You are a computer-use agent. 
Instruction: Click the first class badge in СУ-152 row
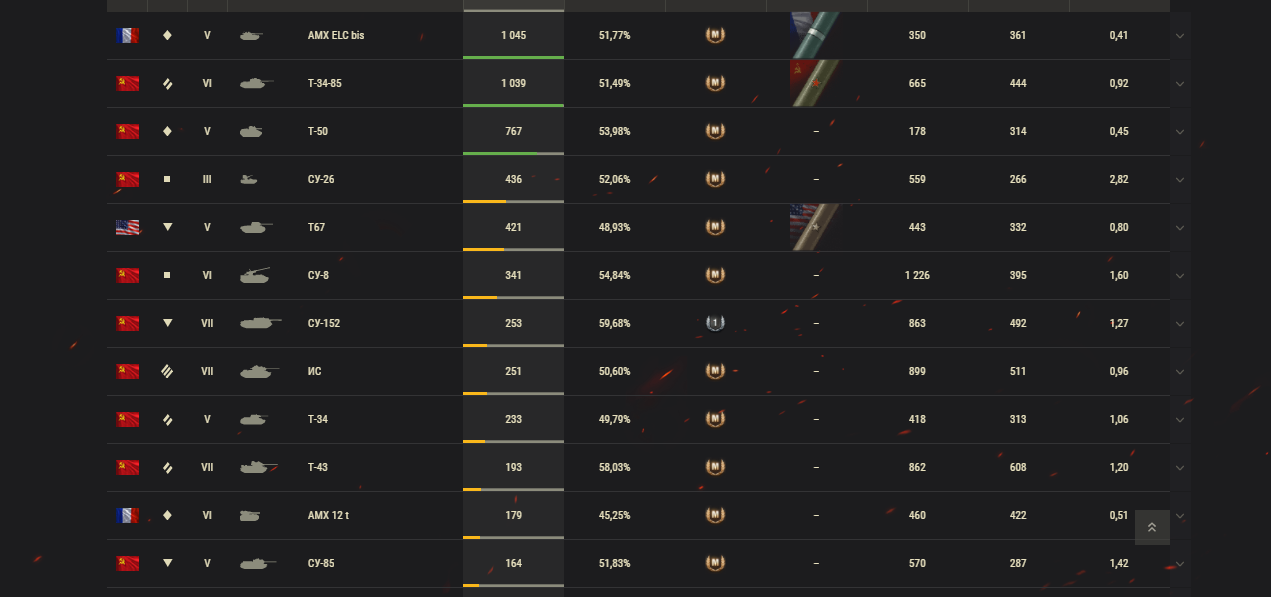(715, 323)
